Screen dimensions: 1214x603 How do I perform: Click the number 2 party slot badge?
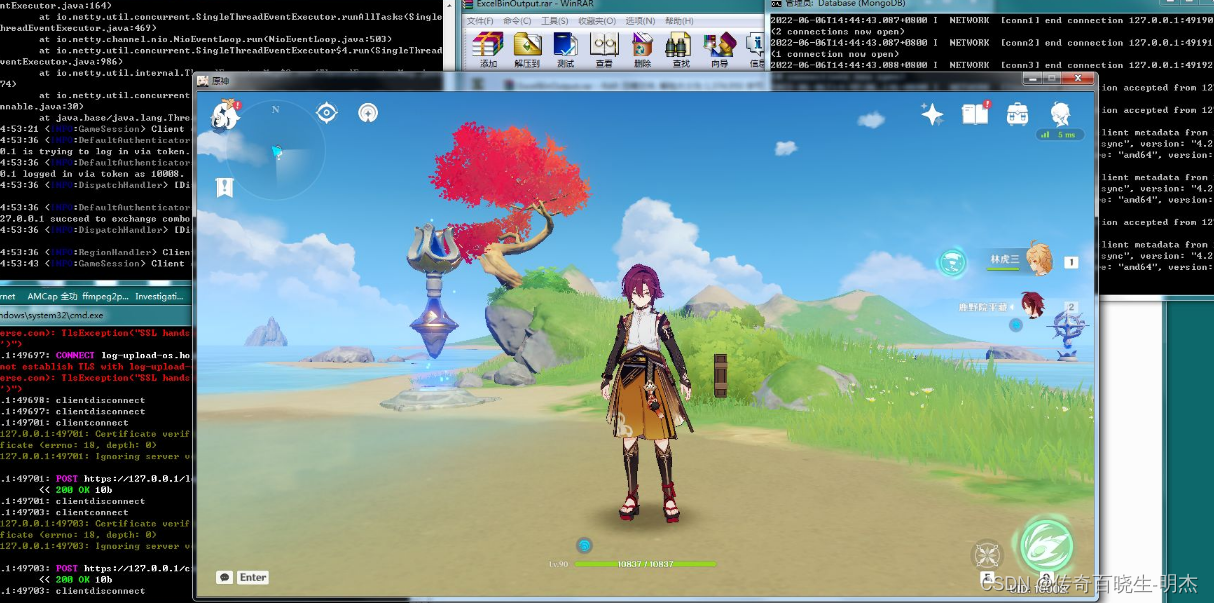tap(1071, 307)
